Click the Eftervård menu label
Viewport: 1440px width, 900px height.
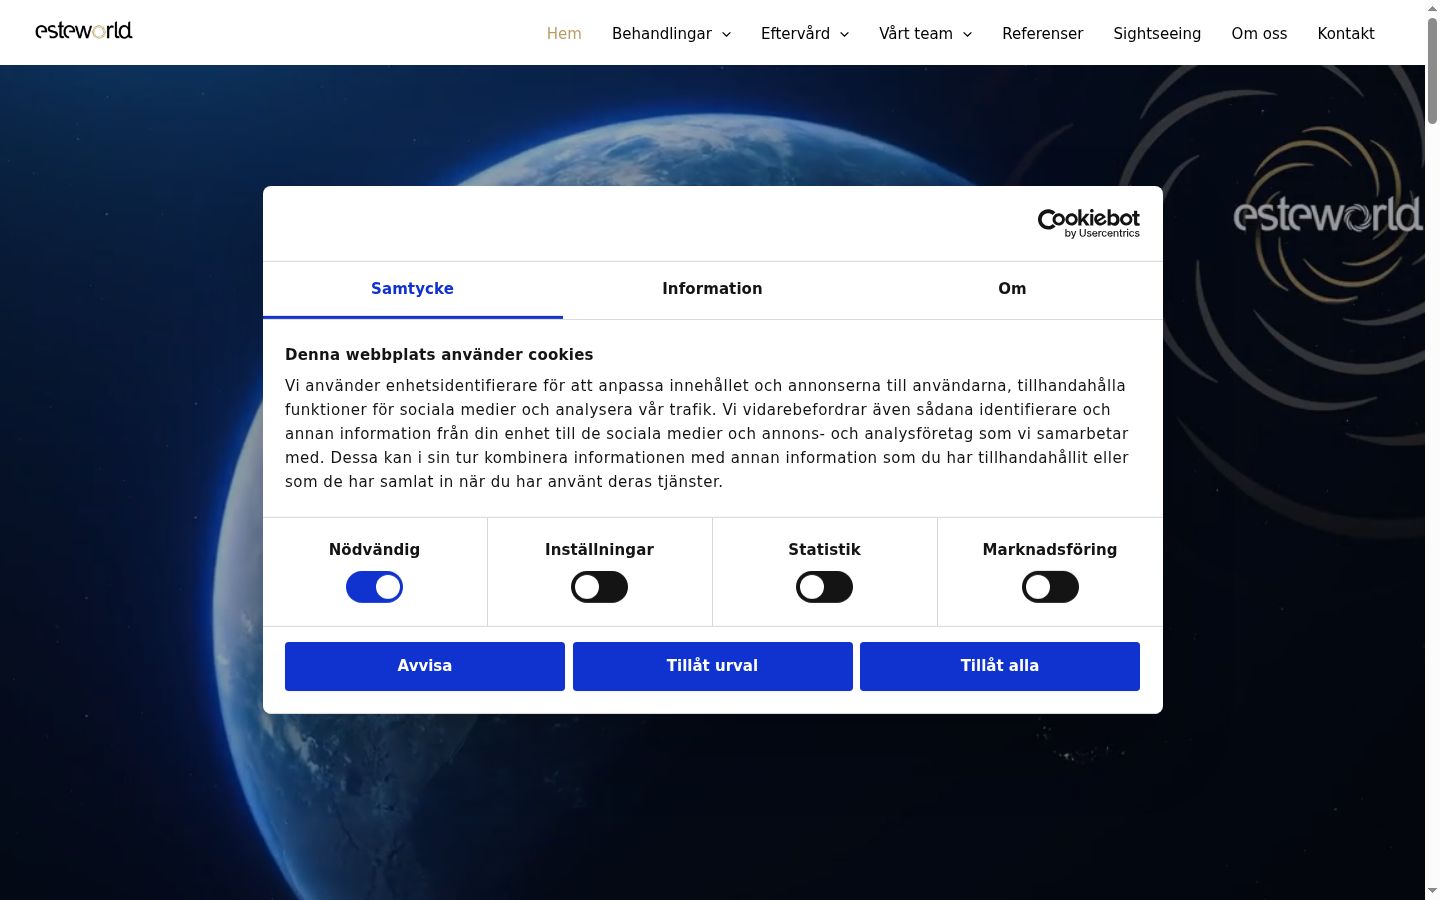[795, 33]
